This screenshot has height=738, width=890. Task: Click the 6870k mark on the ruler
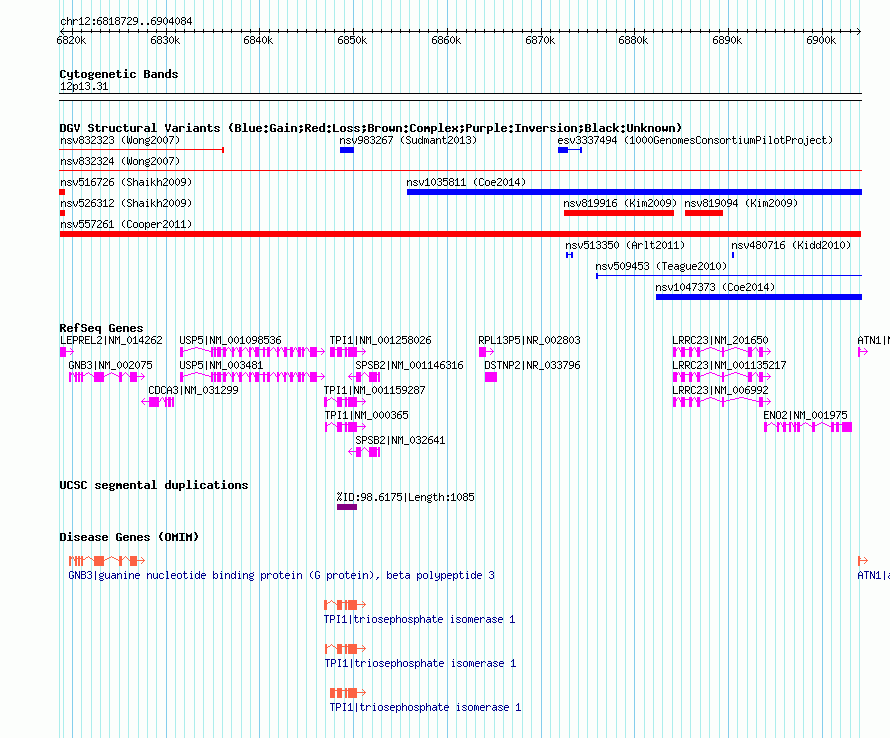[x=540, y=40]
